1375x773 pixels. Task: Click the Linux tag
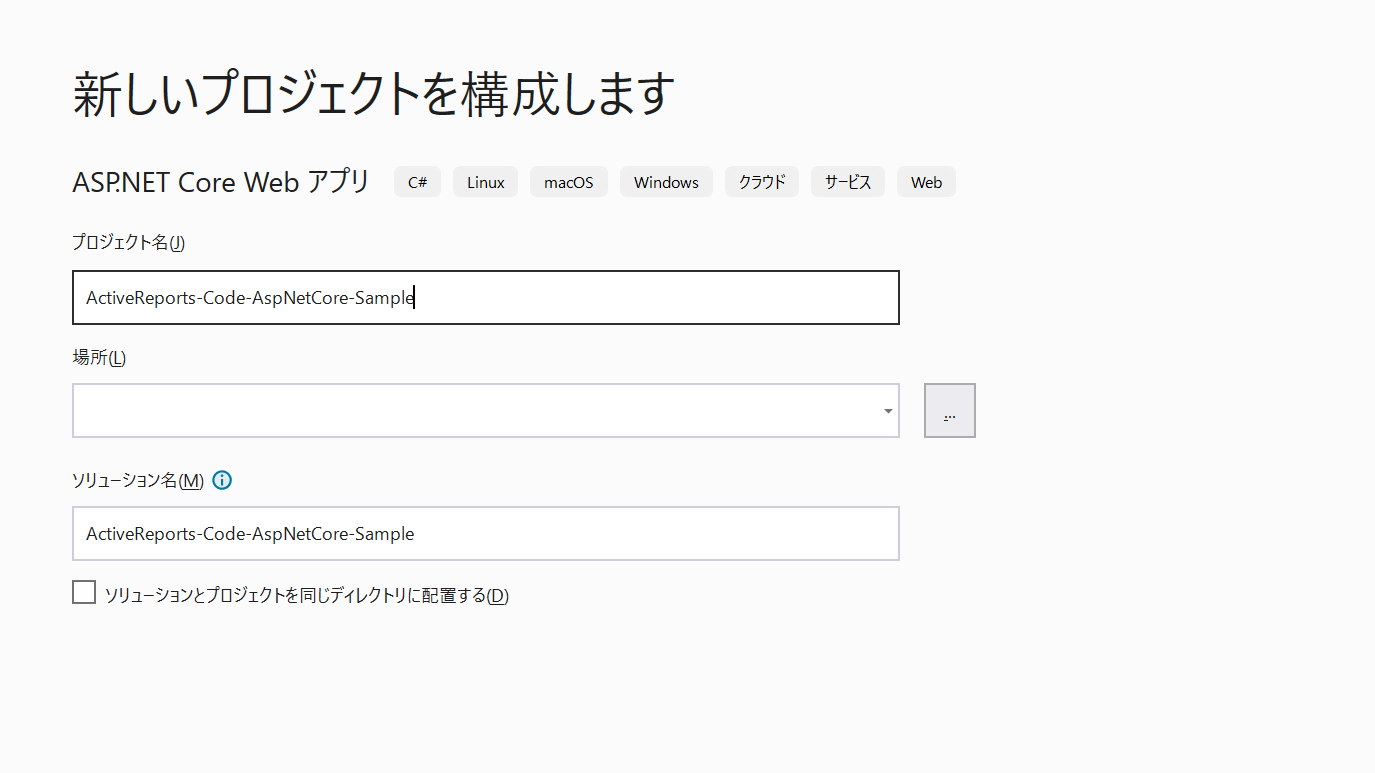(x=486, y=182)
